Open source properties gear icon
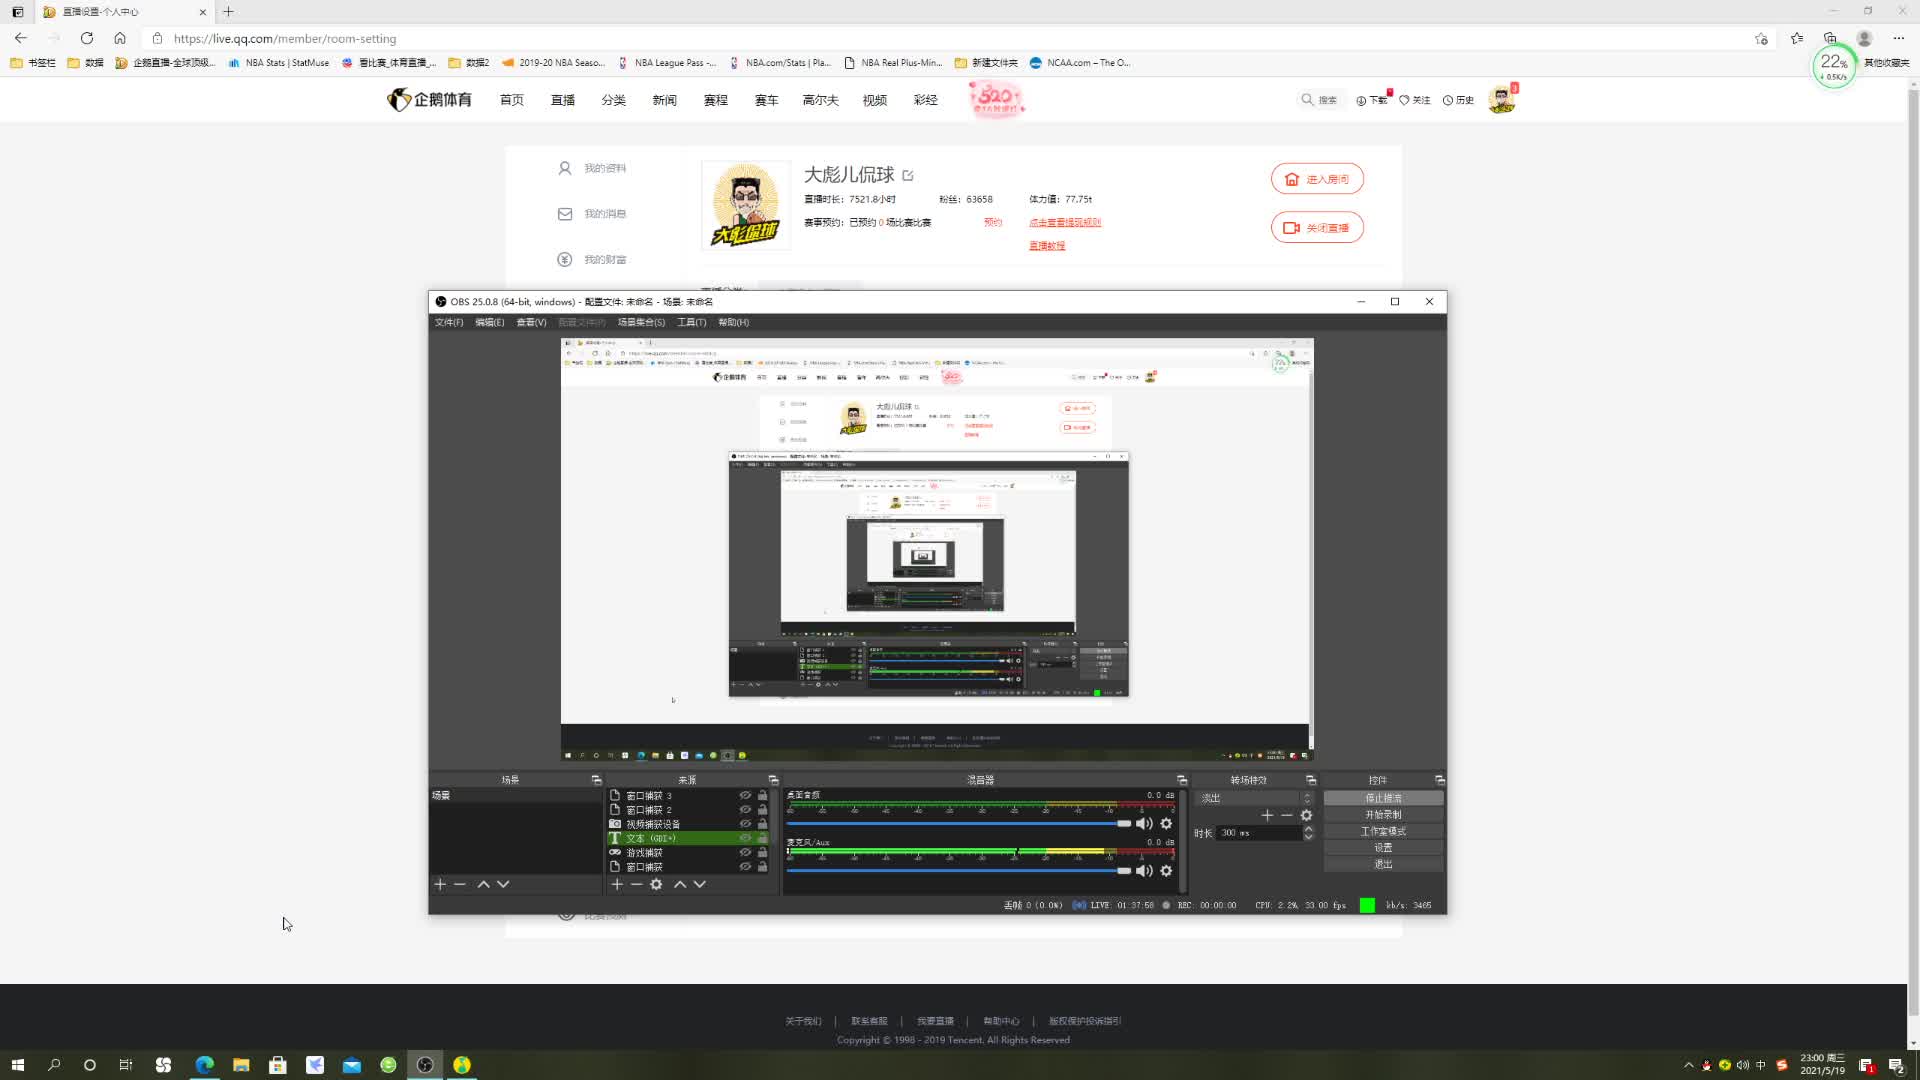Image resolution: width=1920 pixels, height=1080 pixels. pos(656,884)
